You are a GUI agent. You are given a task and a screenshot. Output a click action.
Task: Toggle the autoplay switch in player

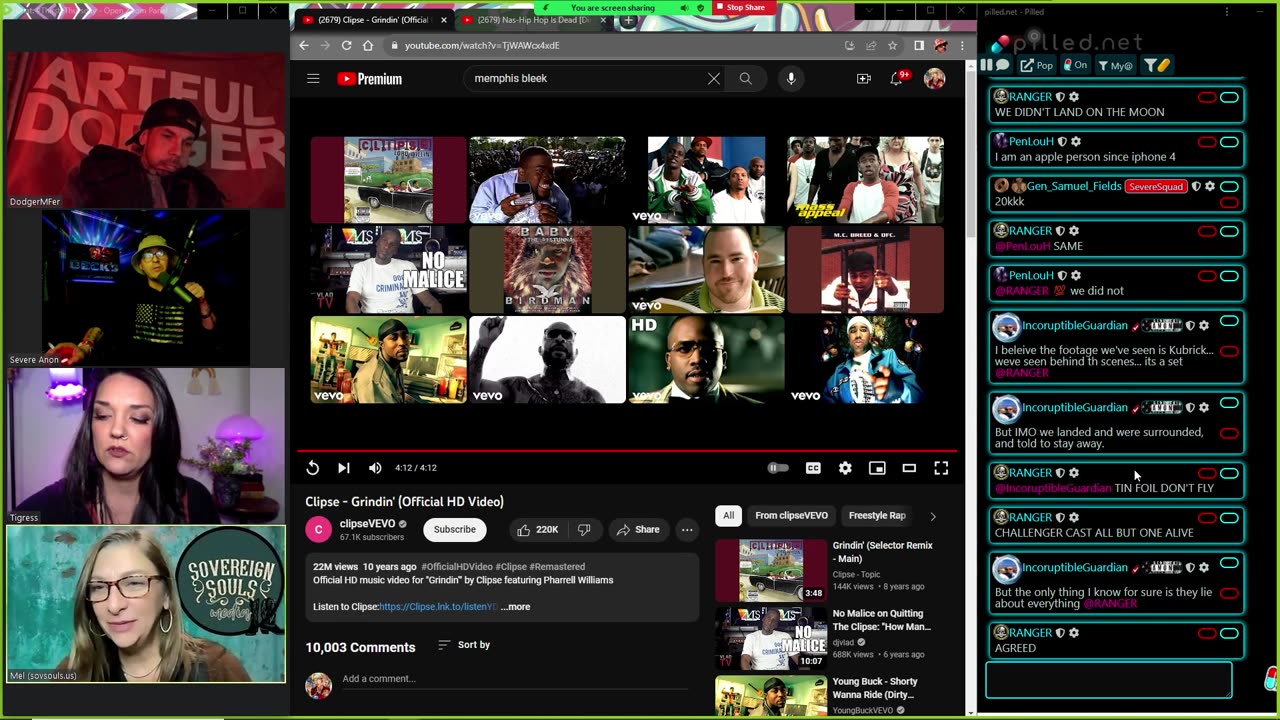pos(778,468)
